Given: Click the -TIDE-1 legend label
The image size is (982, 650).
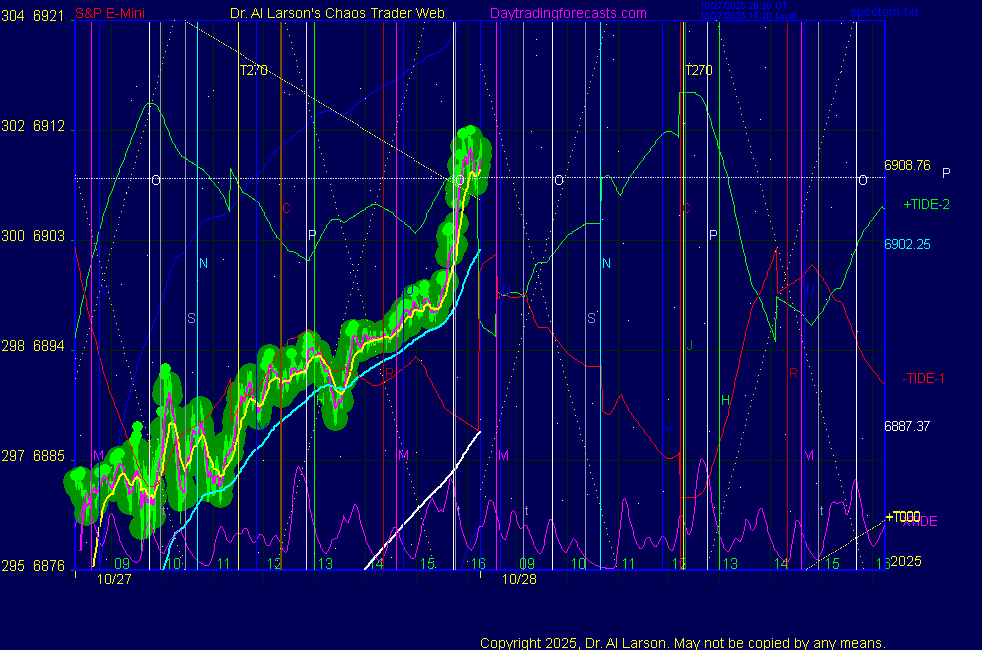Looking at the screenshot, I should (924, 378).
